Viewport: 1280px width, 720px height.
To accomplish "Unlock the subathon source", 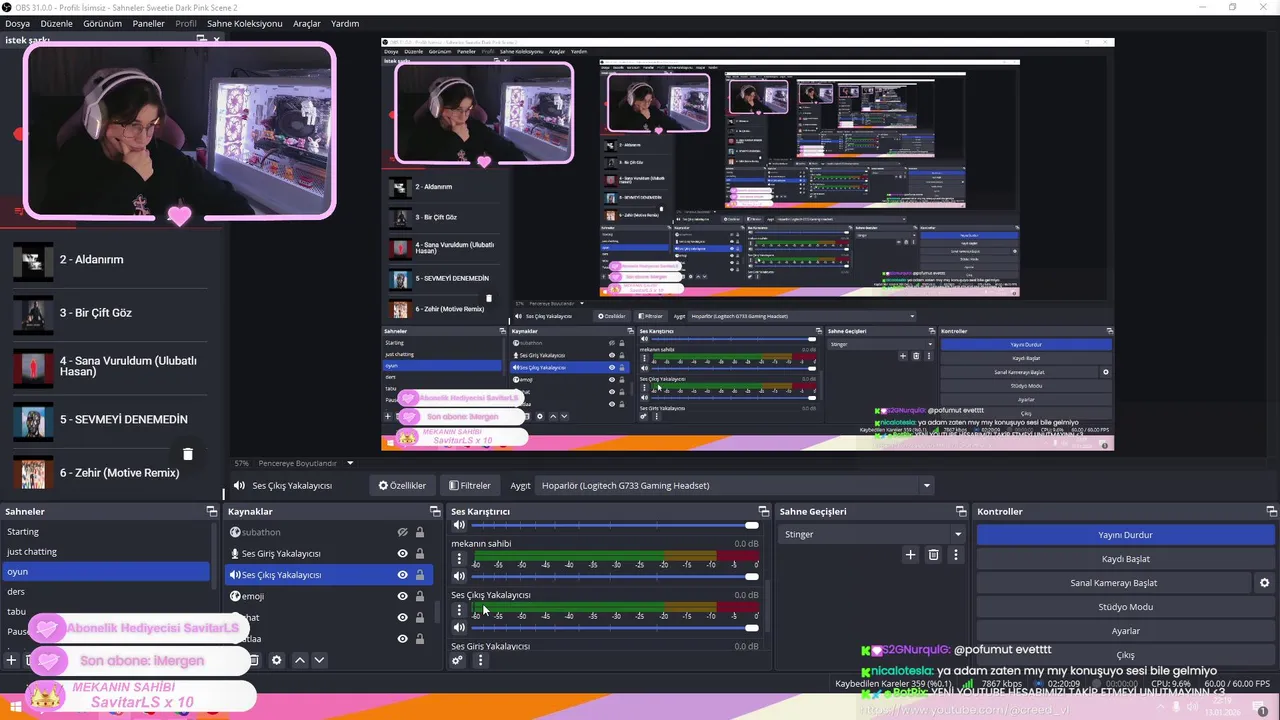I will click(419, 533).
